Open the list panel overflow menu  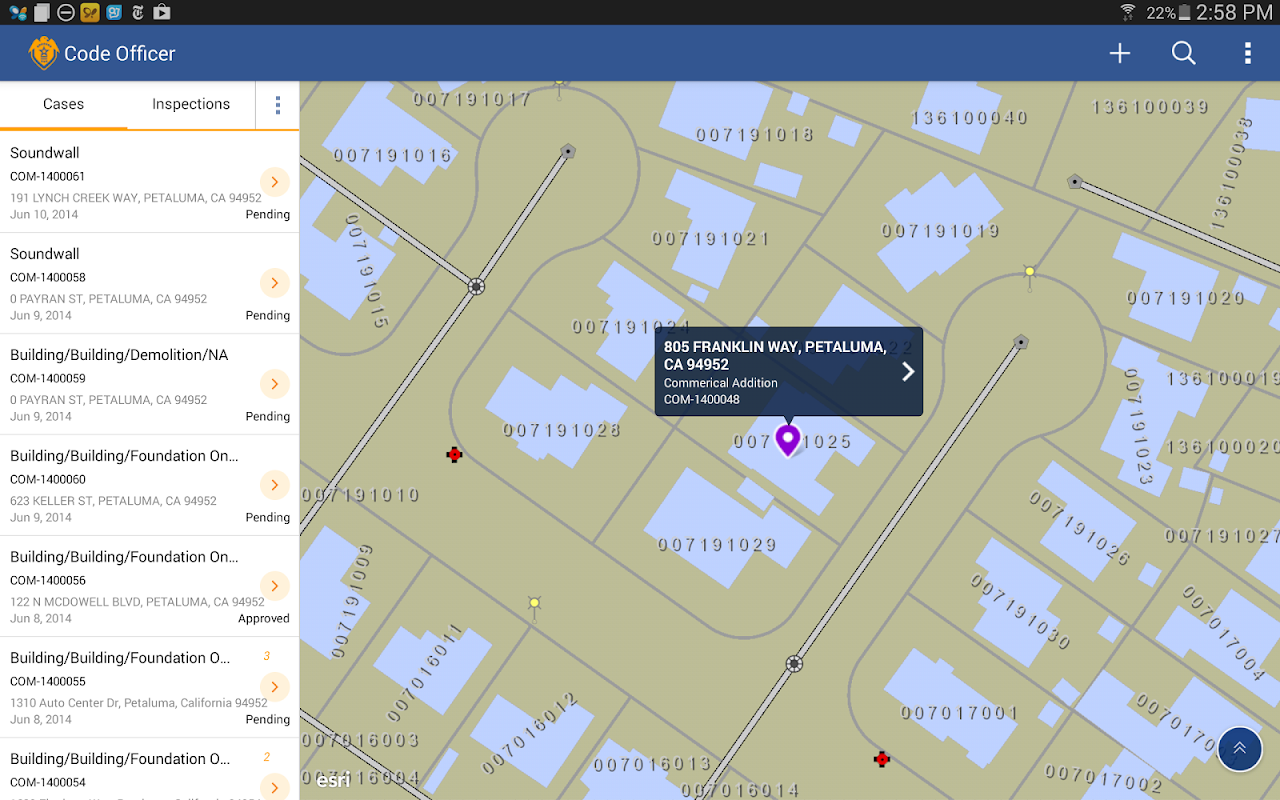click(x=278, y=105)
